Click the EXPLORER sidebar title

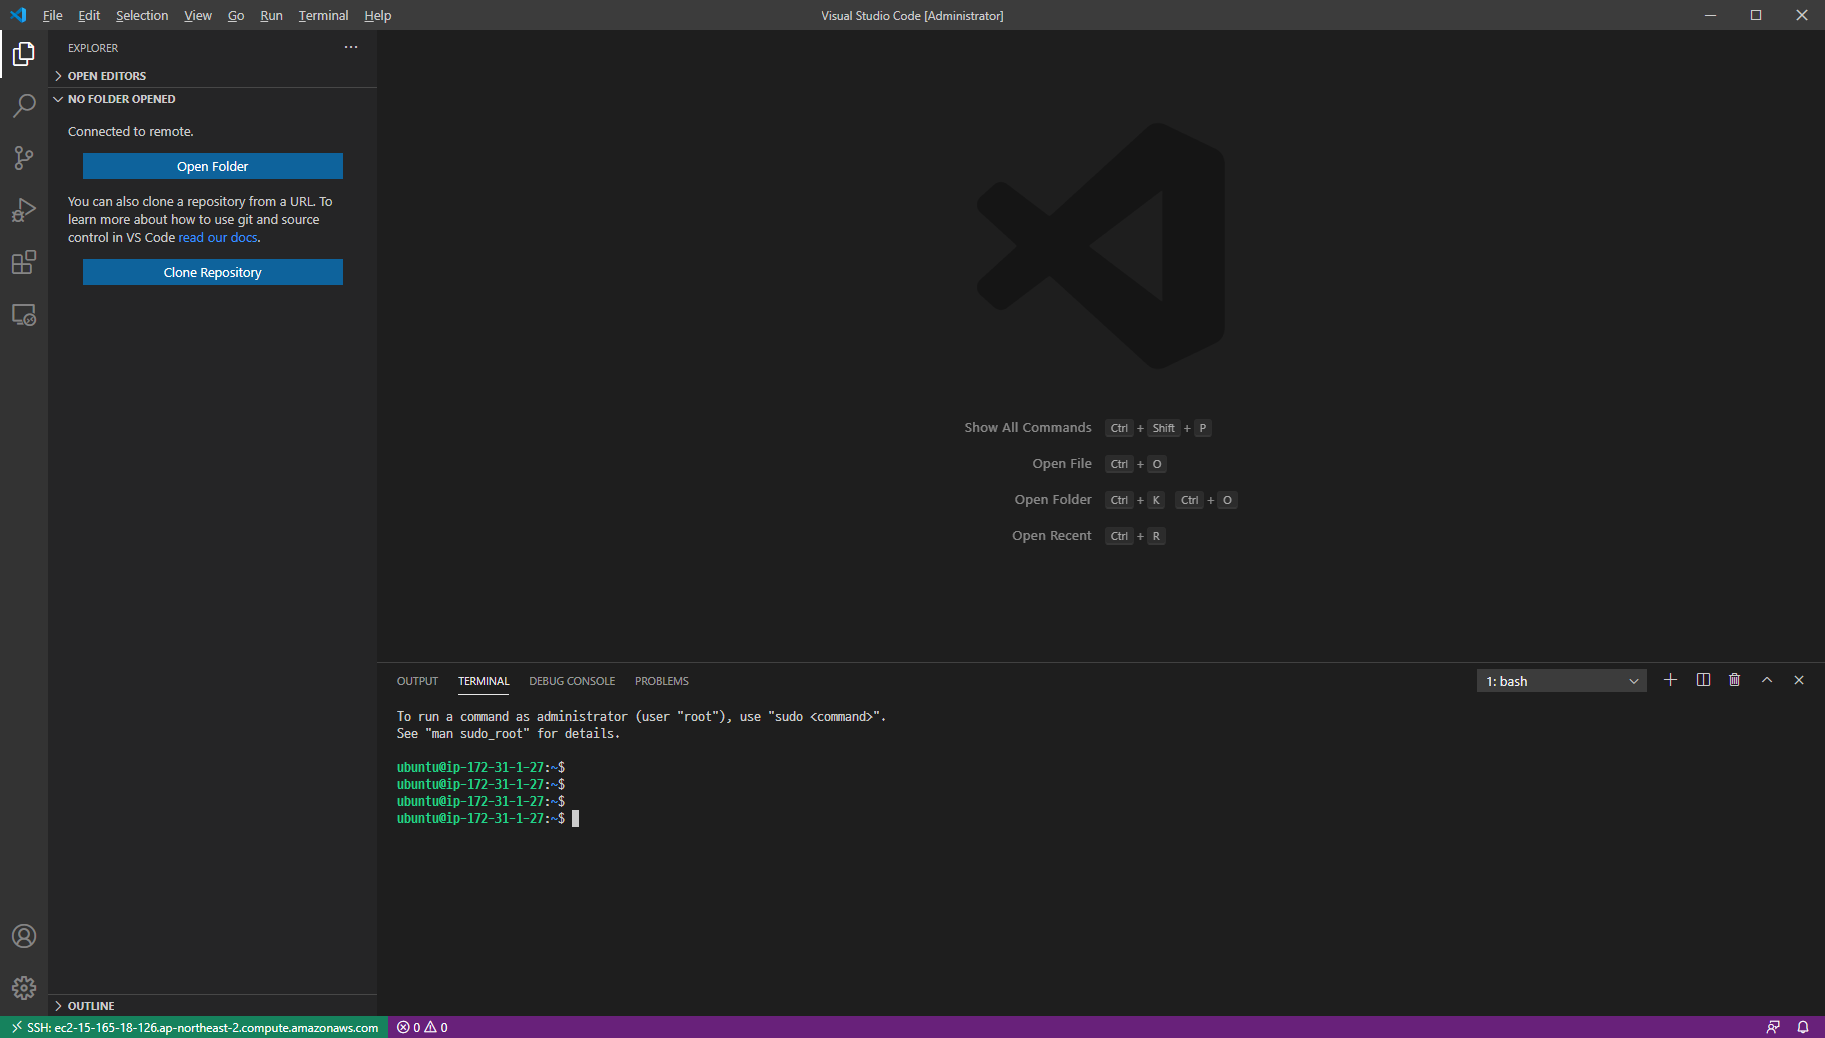point(93,48)
